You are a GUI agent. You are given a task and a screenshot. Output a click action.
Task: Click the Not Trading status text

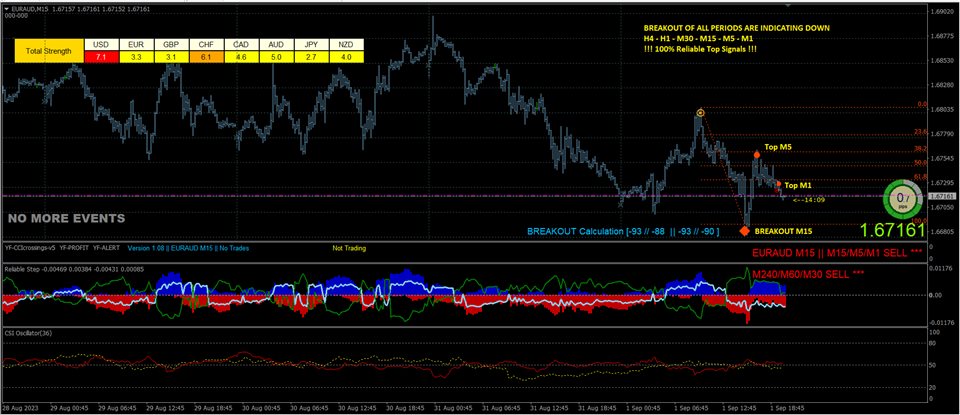coord(349,249)
